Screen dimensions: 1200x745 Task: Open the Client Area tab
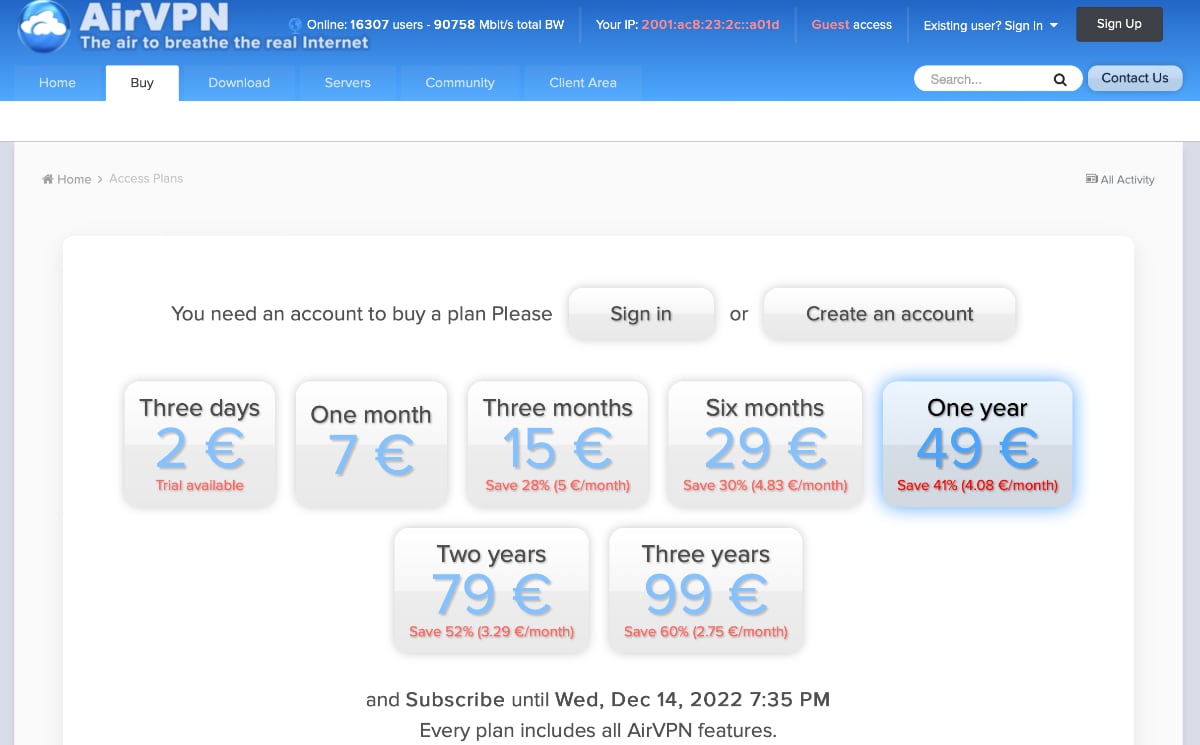(583, 83)
